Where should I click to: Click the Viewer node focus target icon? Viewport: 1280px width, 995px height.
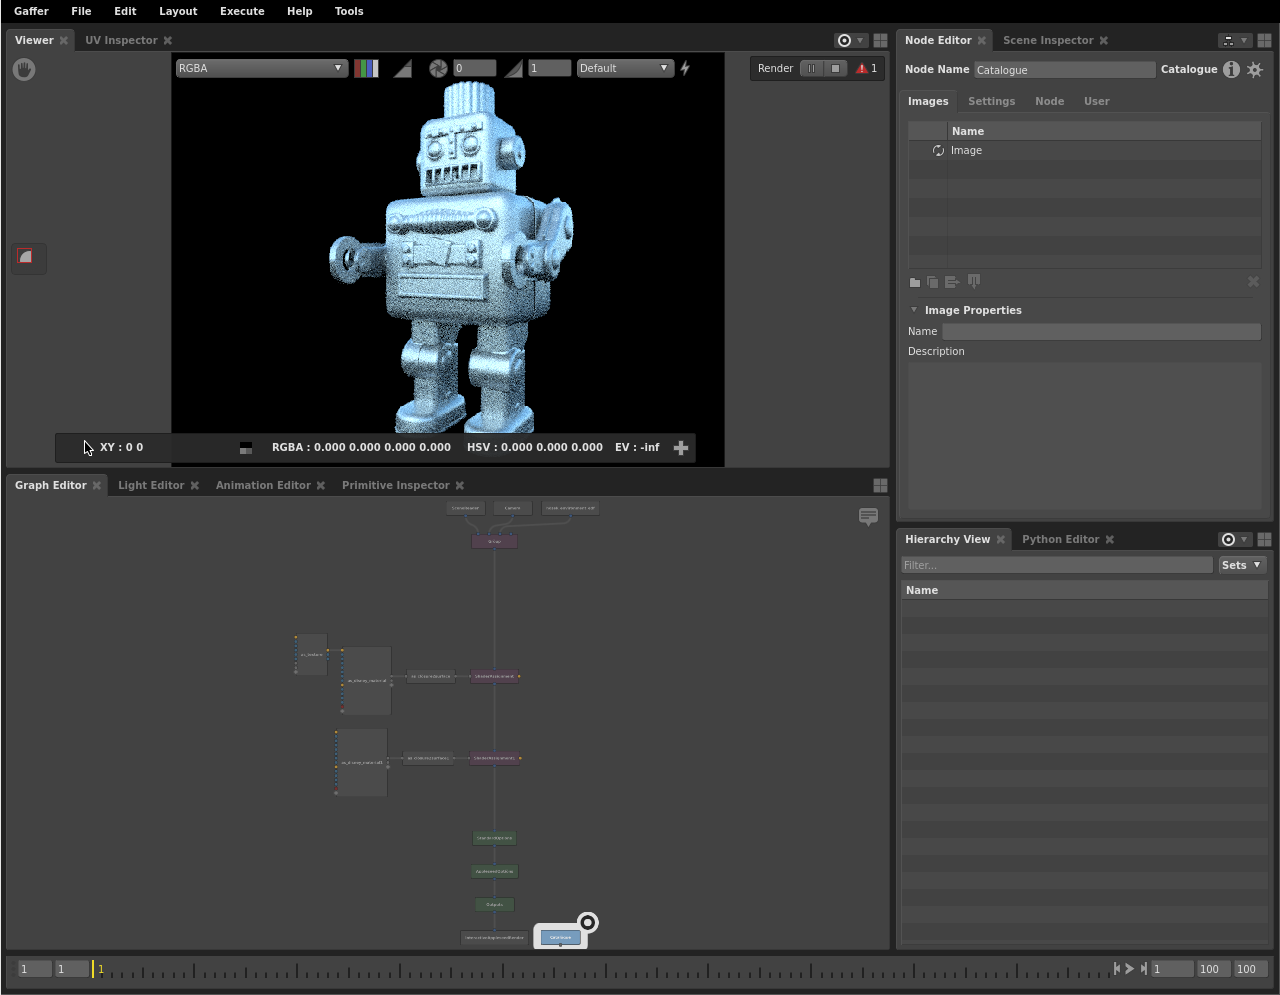tap(844, 40)
